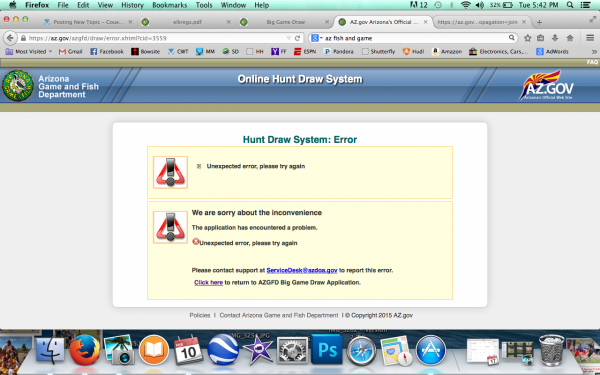Open the AdWords bookmark
The image size is (600, 375).
(552, 51)
